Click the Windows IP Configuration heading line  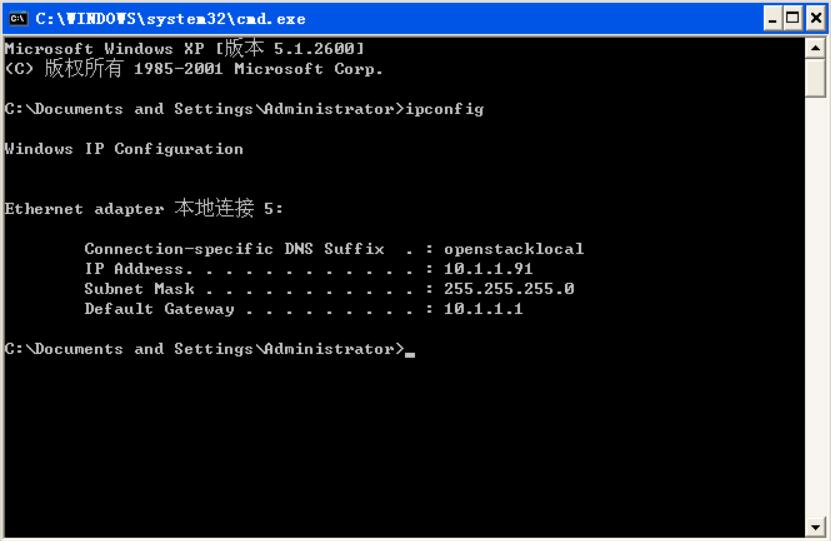coord(124,149)
